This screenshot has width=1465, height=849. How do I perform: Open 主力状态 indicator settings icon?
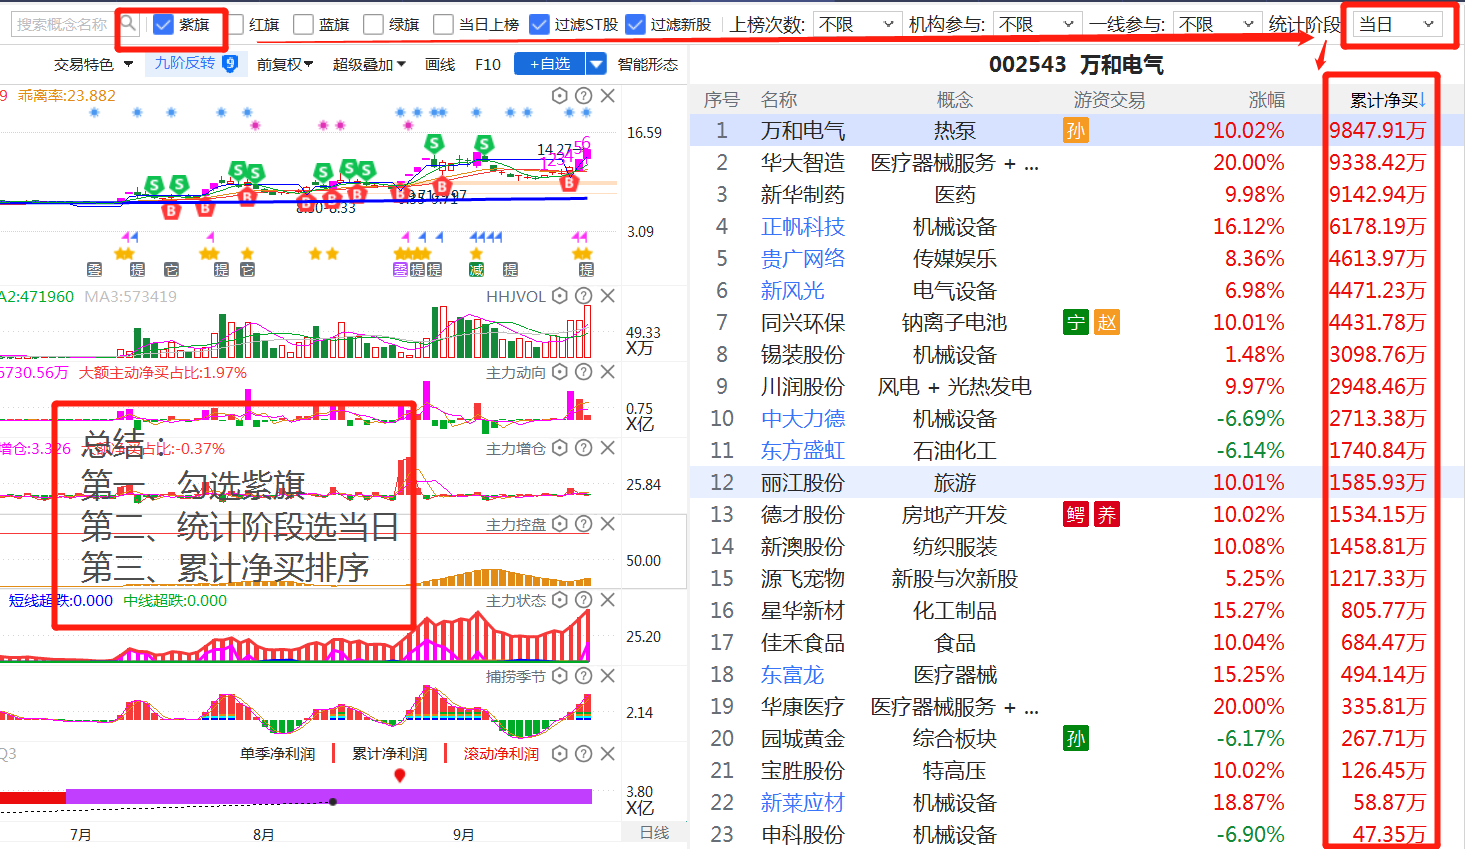point(560,600)
